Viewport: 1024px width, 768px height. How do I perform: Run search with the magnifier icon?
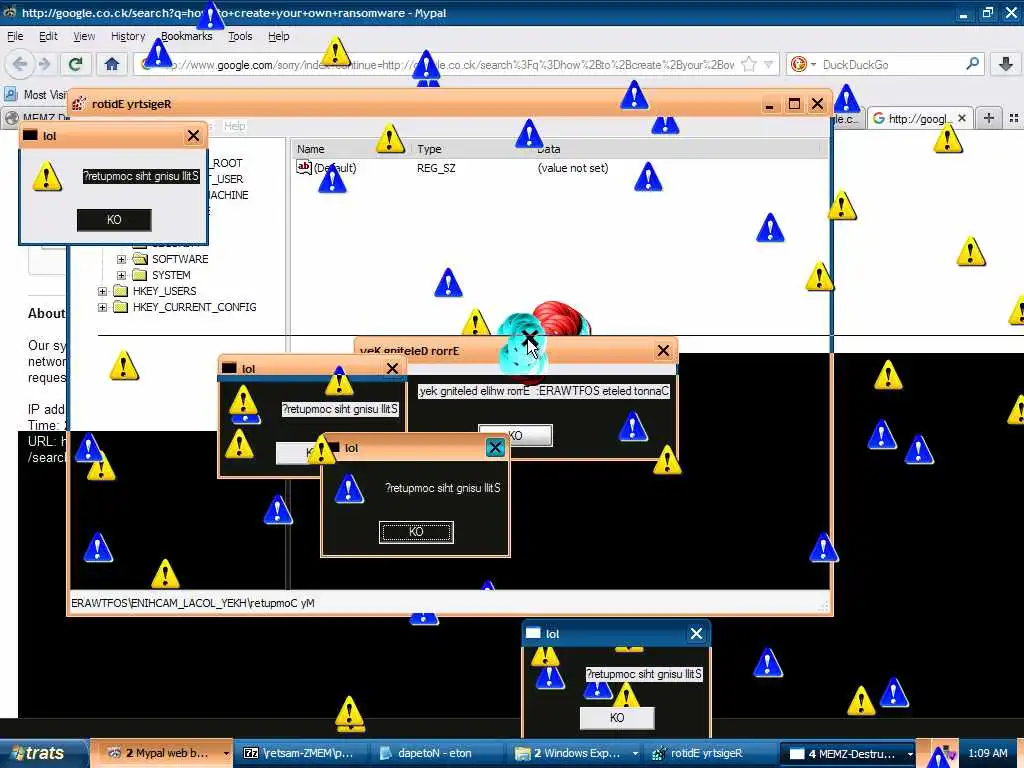[x=972, y=64]
